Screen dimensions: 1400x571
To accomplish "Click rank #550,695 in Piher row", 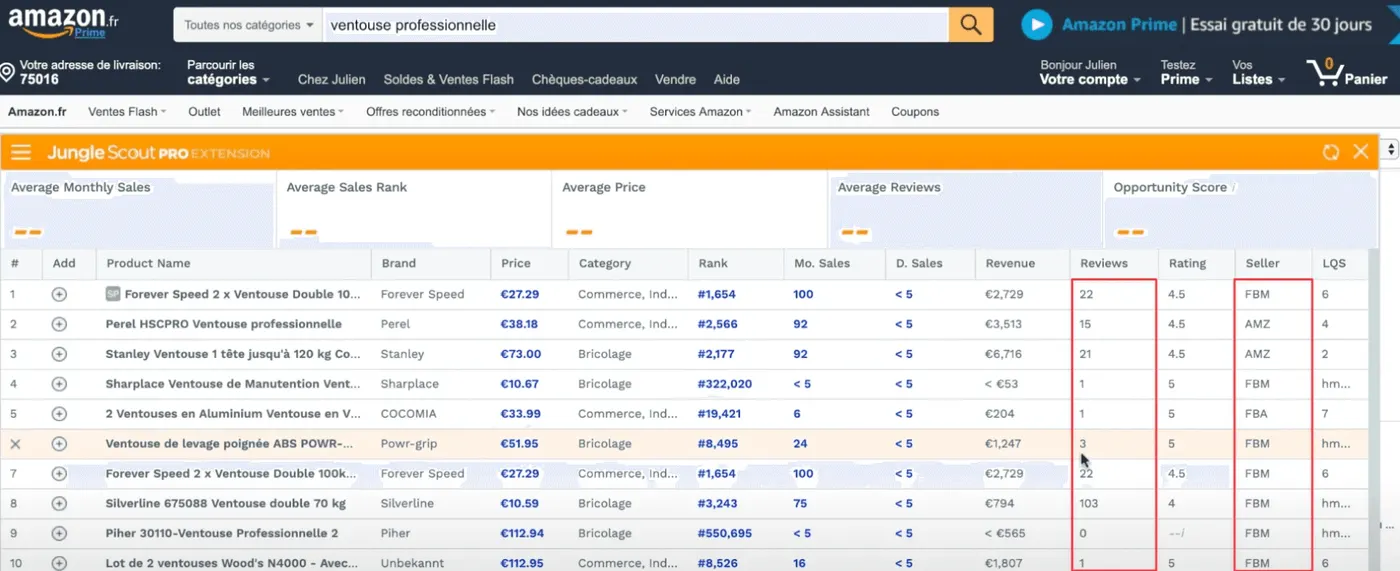I will [725, 534].
